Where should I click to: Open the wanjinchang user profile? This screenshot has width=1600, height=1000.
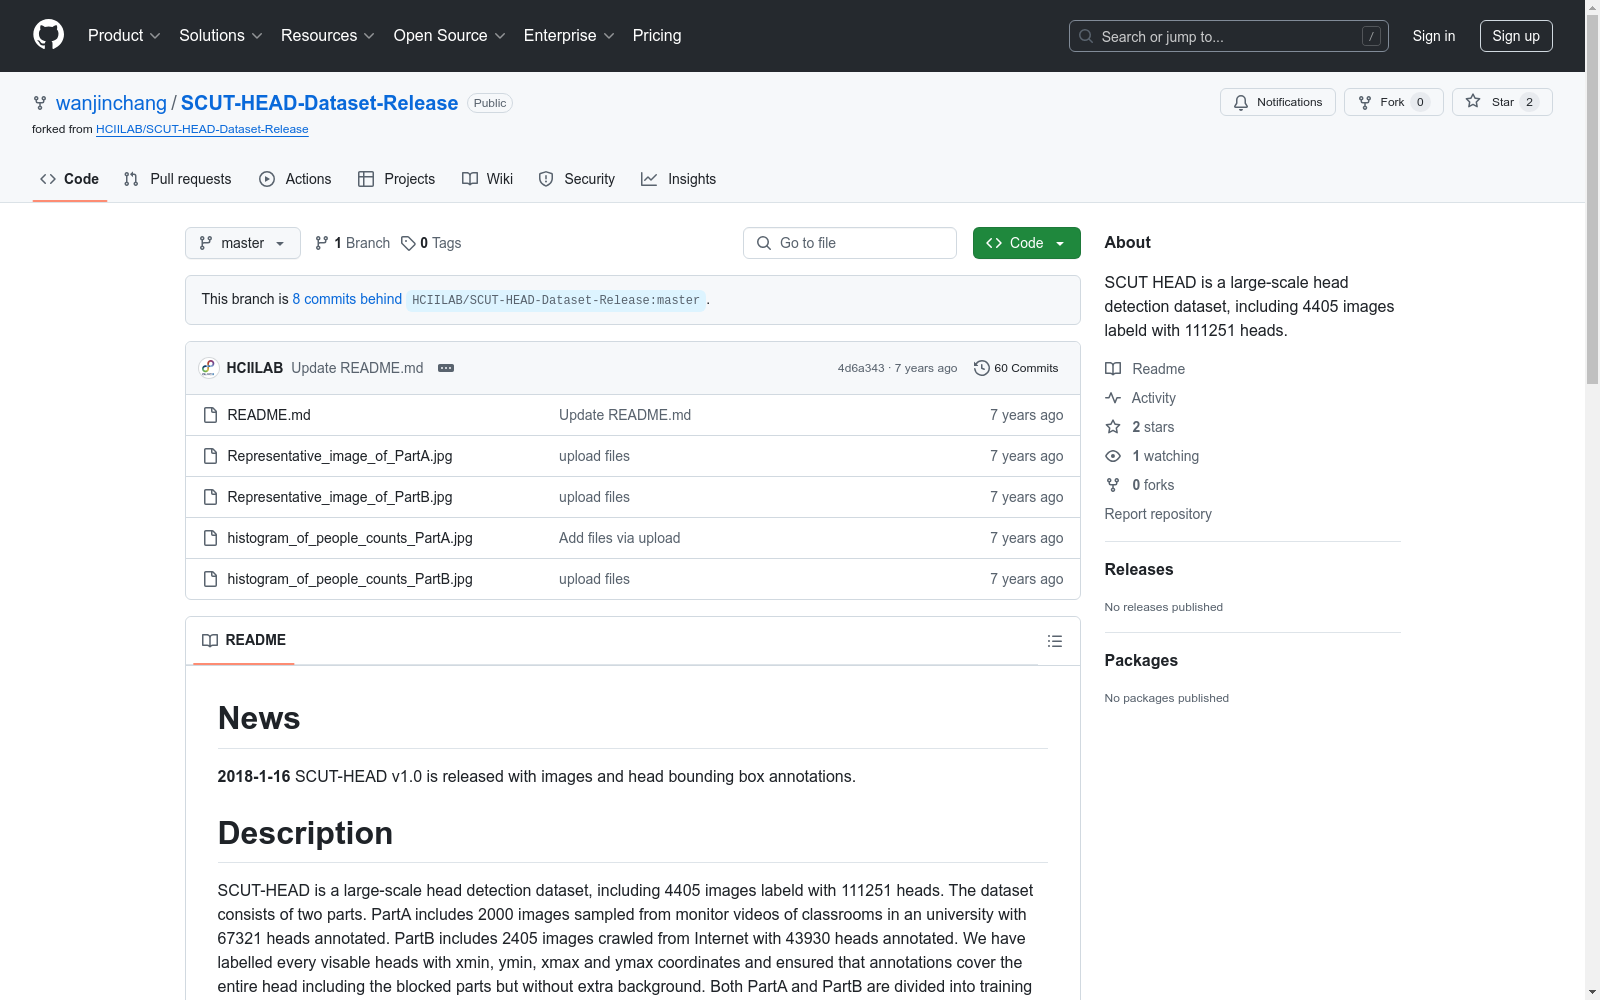(111, 103)
